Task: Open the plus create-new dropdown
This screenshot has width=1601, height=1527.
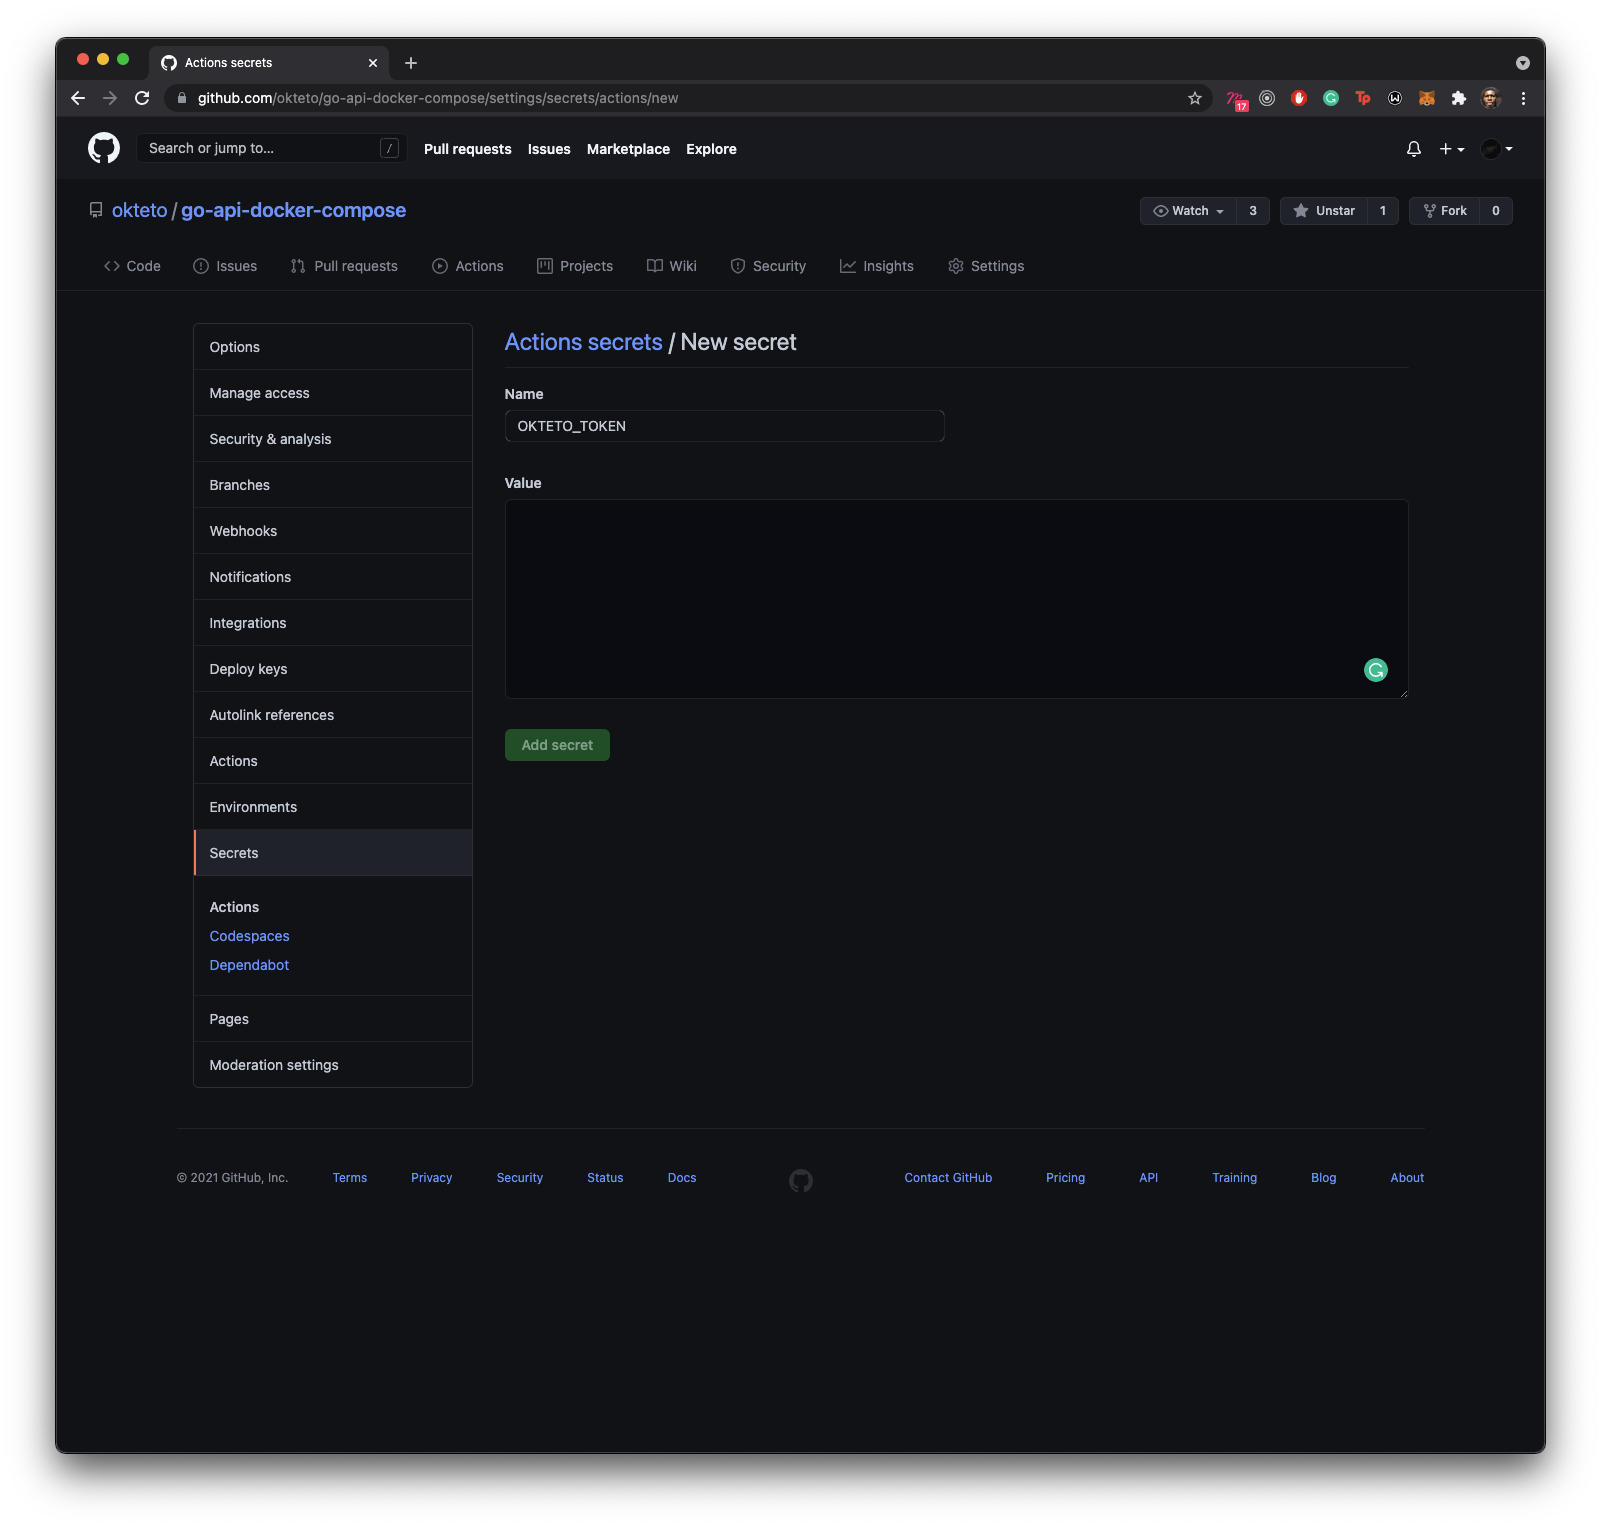Action: (1452, 149)
